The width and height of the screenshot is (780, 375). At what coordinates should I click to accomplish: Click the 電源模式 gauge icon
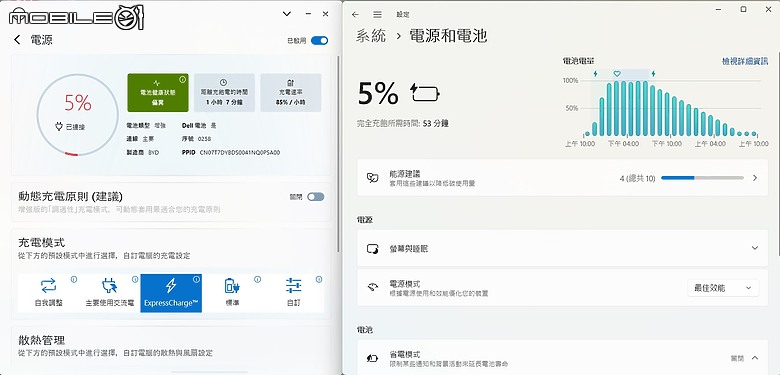pos(372,287)
